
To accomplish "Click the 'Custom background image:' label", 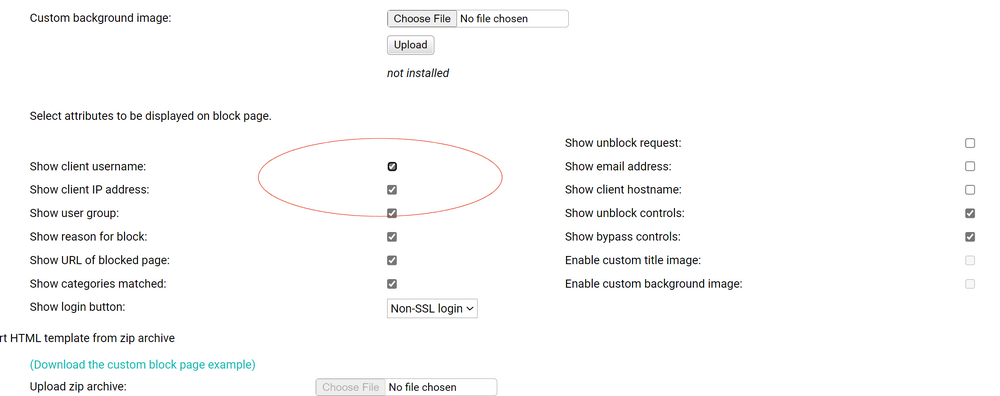I will click(100, 18).
